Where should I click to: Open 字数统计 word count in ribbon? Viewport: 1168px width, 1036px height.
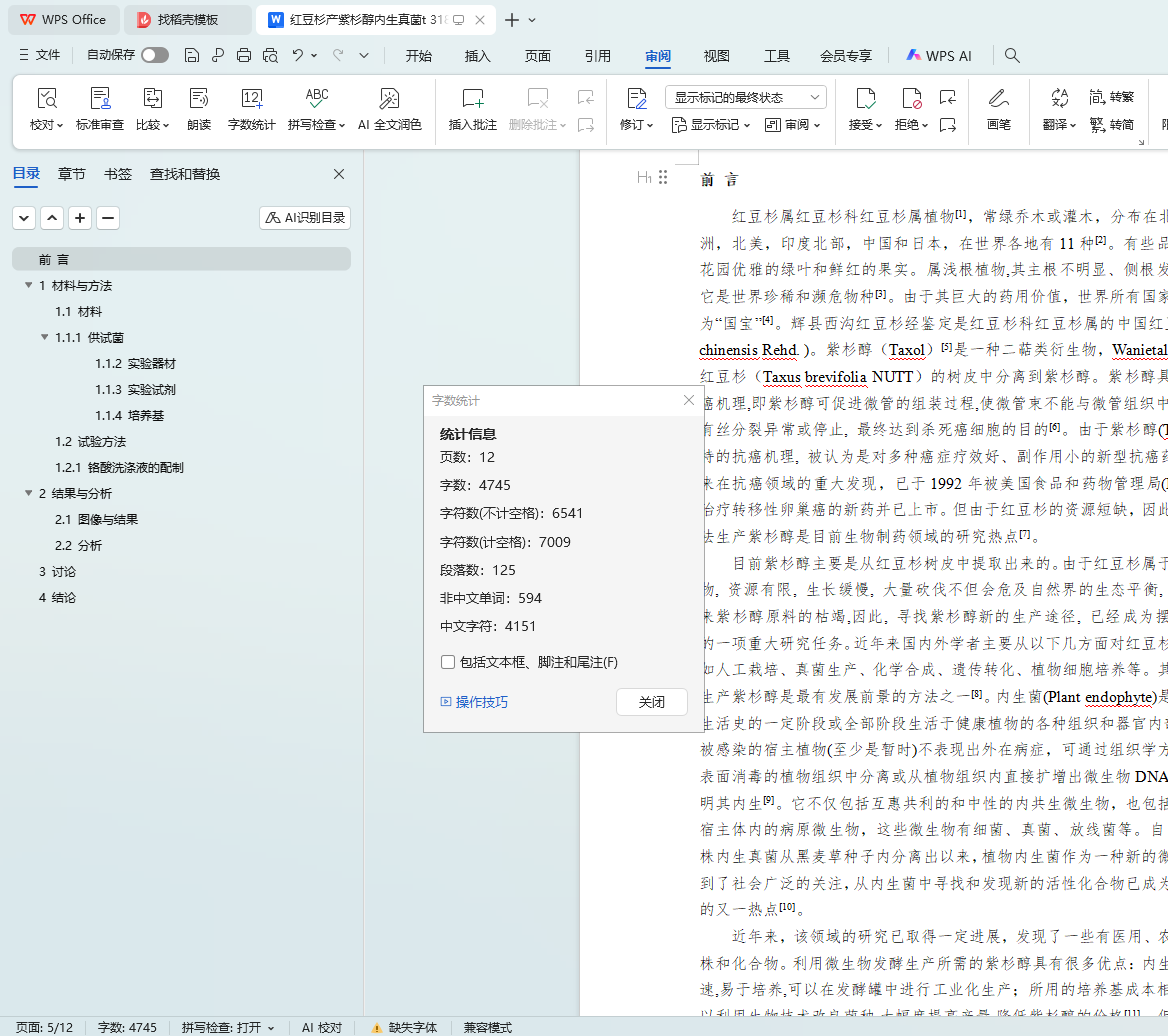point(252,109)
